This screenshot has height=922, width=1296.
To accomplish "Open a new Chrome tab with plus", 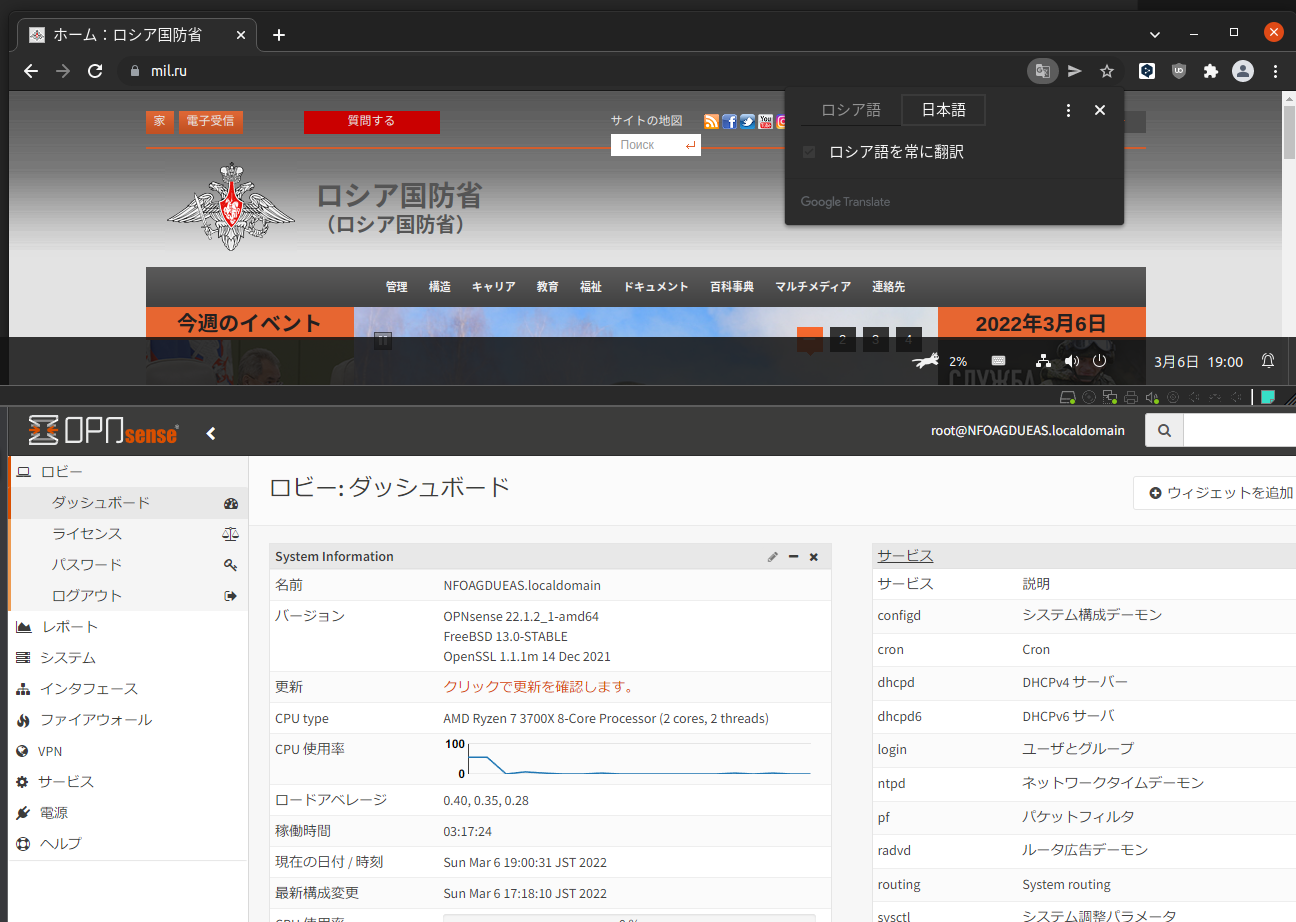I will (279, 35).
